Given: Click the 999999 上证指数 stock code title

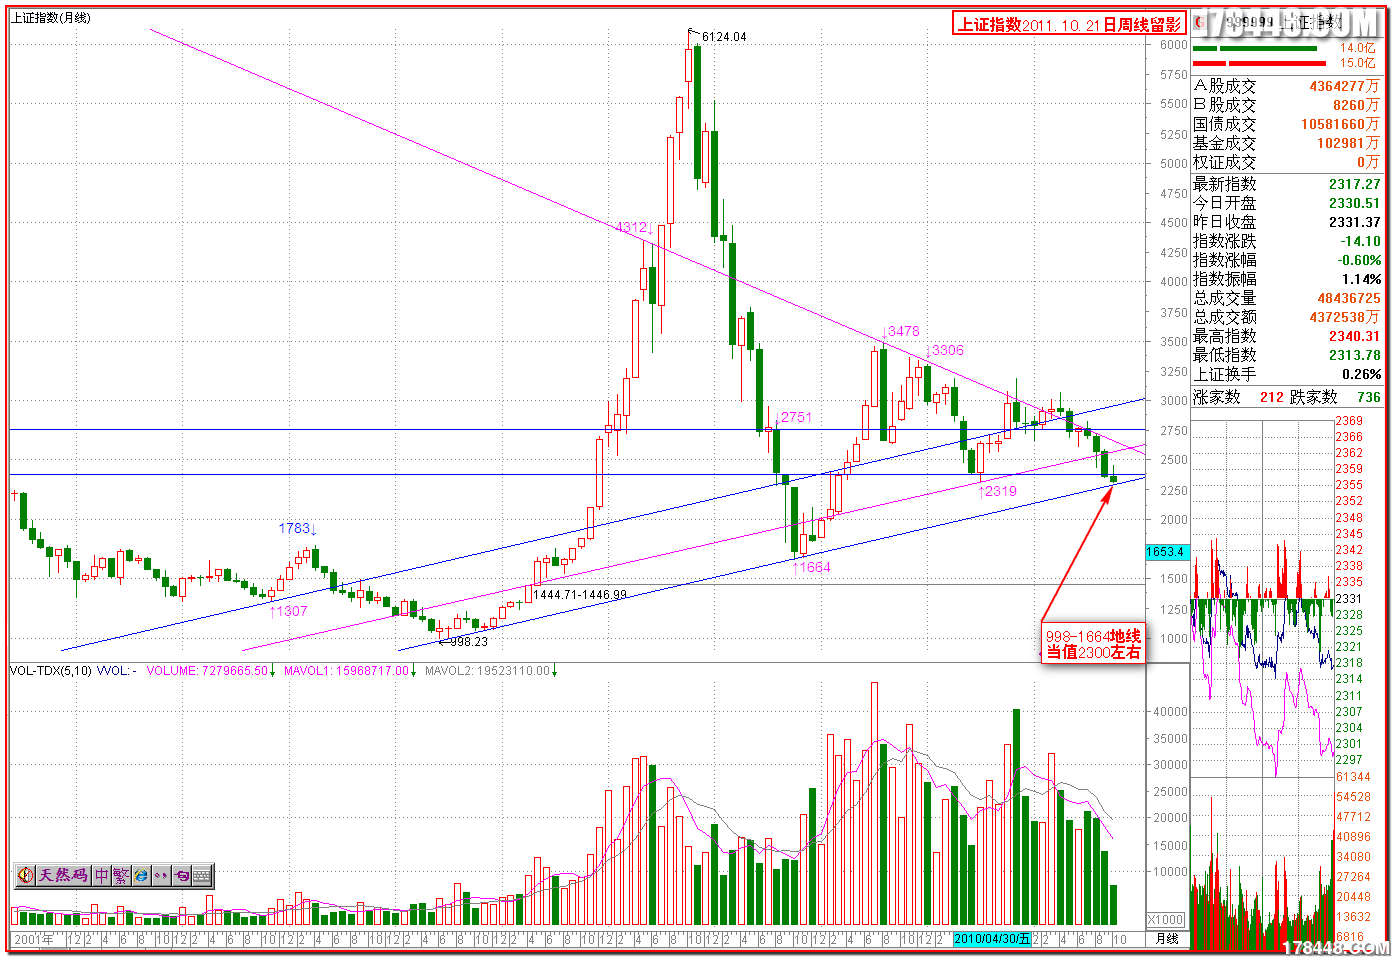Looking at the screenshot, I should (1283, 22).
